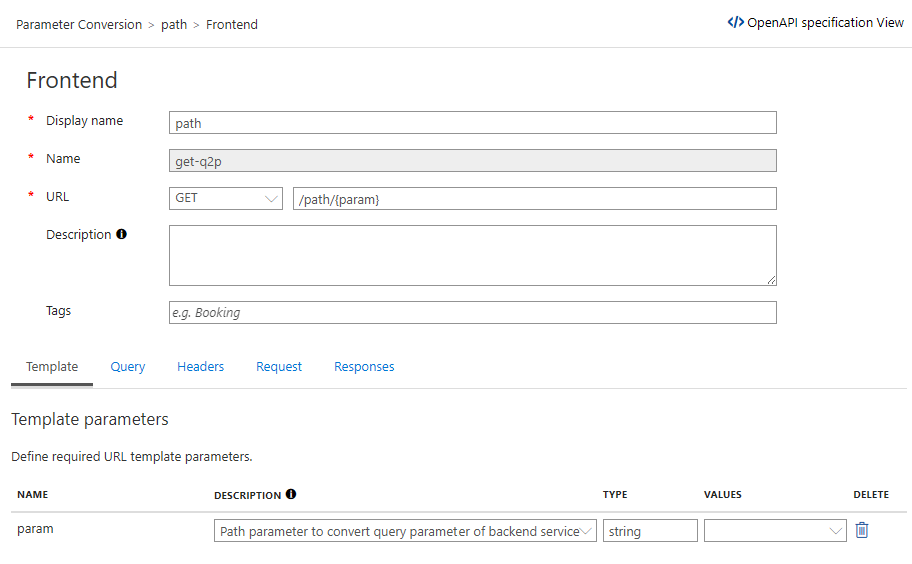Delete the param row using trash icon
This screenshot has height=564, width=912.
862,531
